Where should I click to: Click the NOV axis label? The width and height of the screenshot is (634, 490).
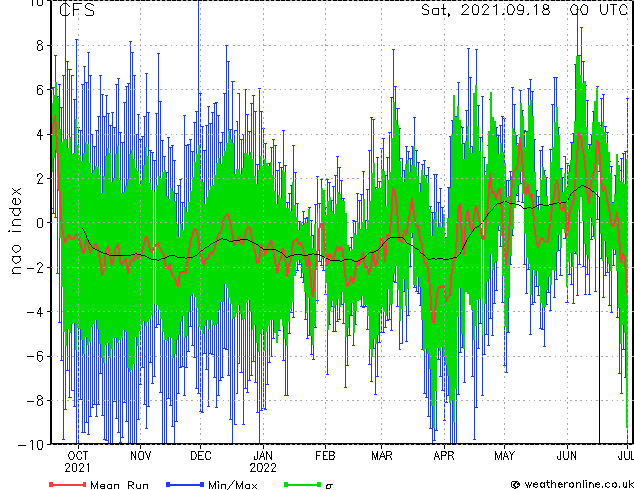(x=140, y=456)
